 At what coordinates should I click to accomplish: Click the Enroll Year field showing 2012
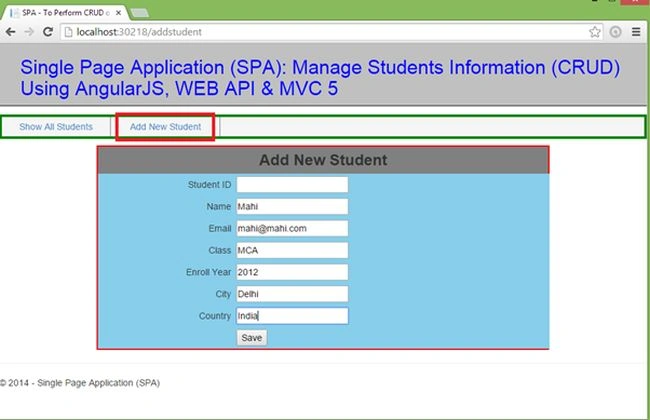292,272
